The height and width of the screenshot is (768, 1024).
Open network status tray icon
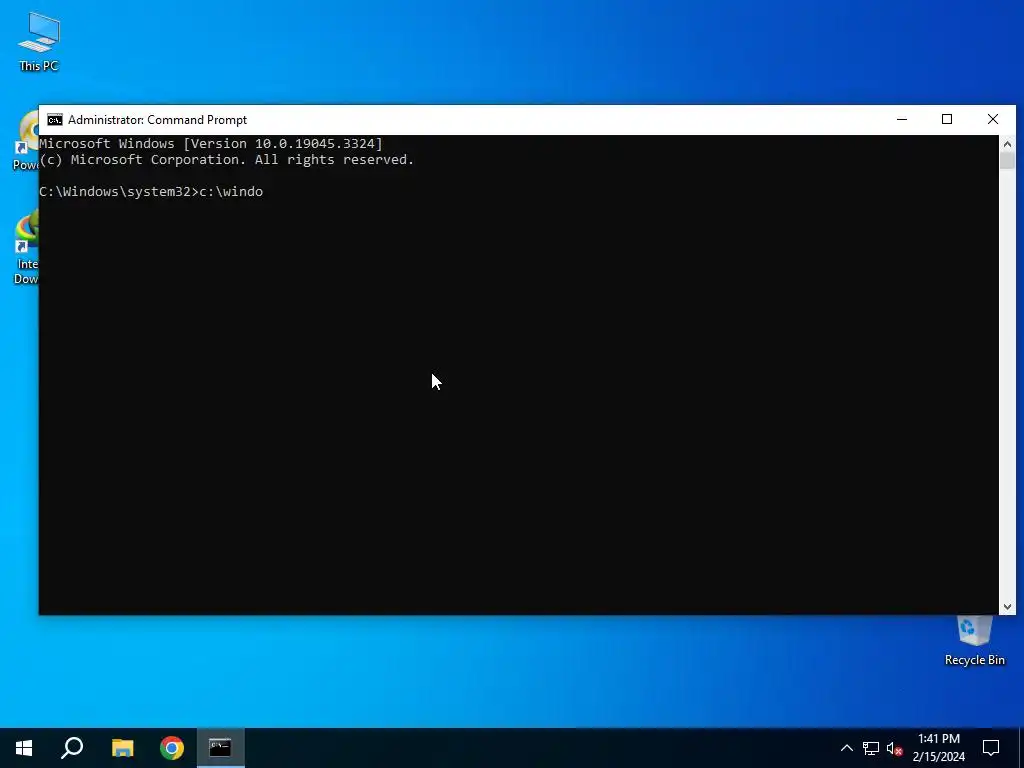[871, 748]
